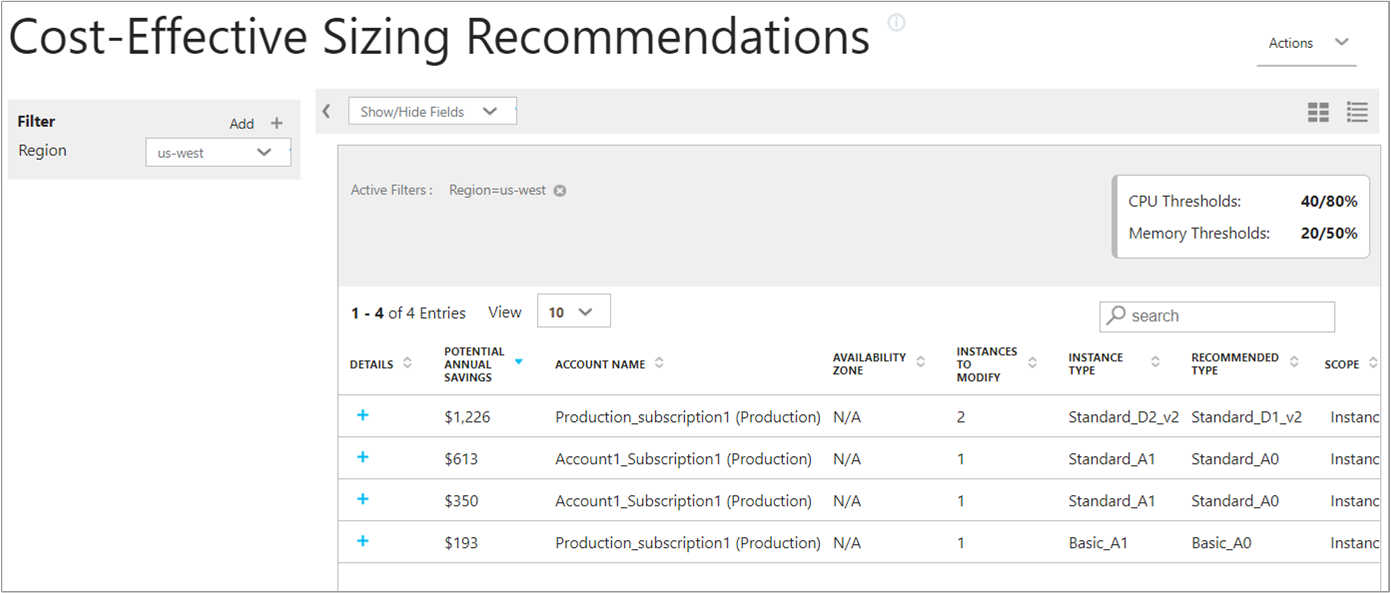Click the 1 - 4 of 4 Entries text
The height and width of the screenshot is (593, 1391).
coord(408,313)
